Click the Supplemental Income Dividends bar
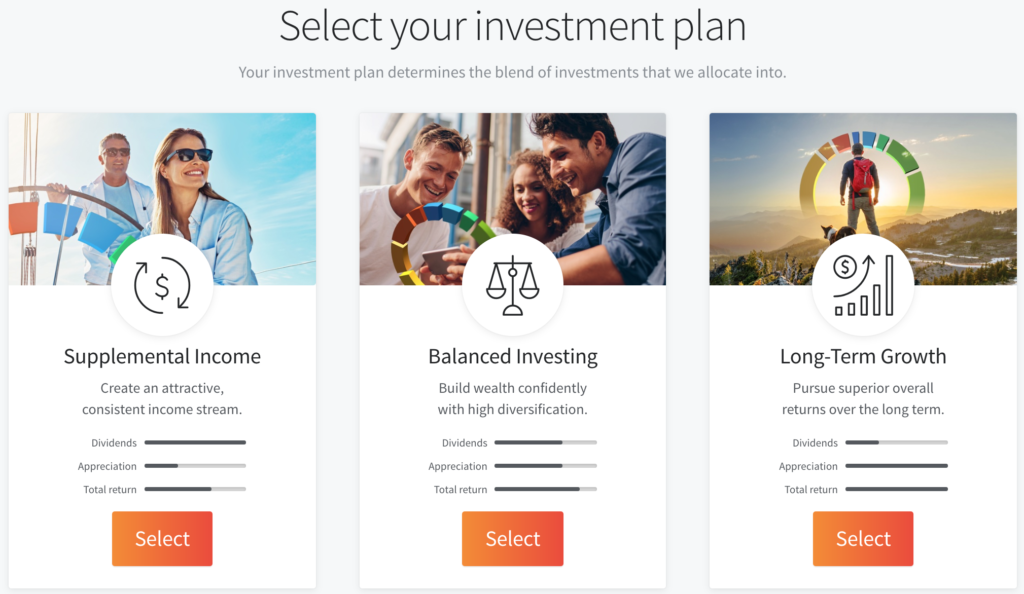This screenshot has width=1024, height=594. [x=195, y=442]
